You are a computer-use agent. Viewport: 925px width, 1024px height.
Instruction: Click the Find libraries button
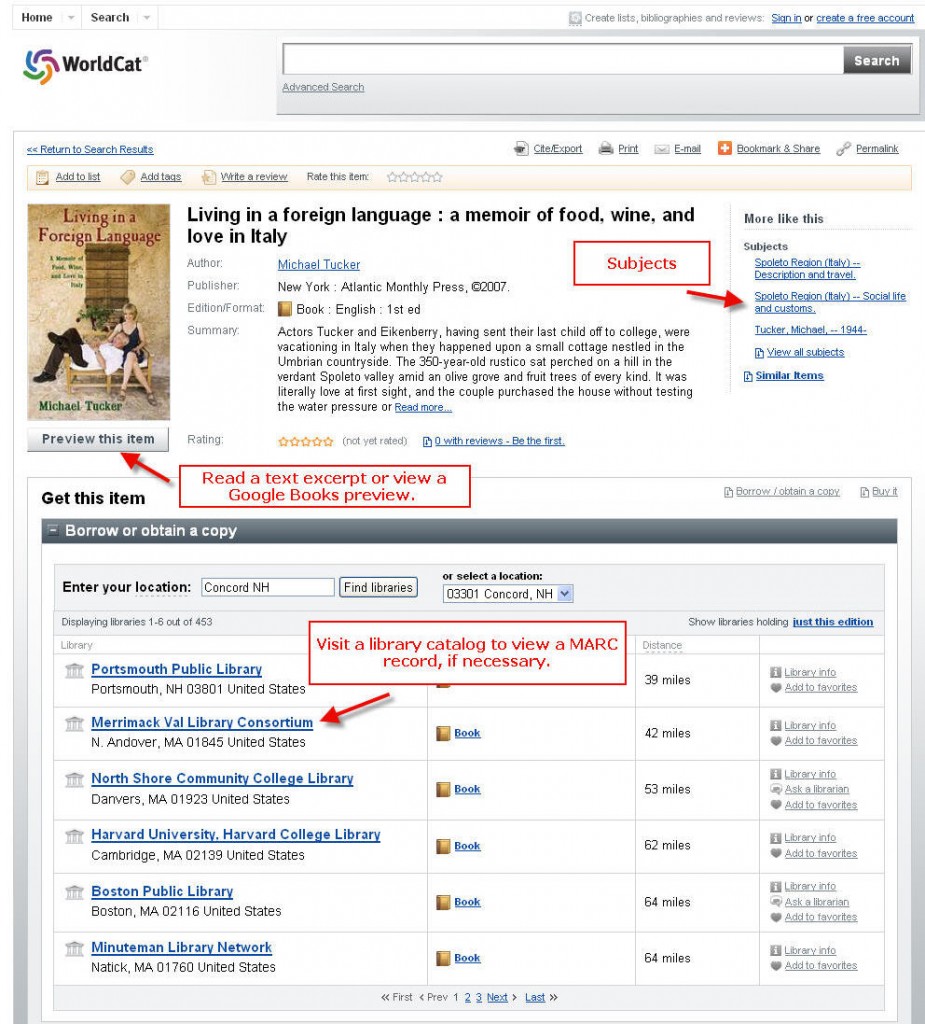(378, 587)
